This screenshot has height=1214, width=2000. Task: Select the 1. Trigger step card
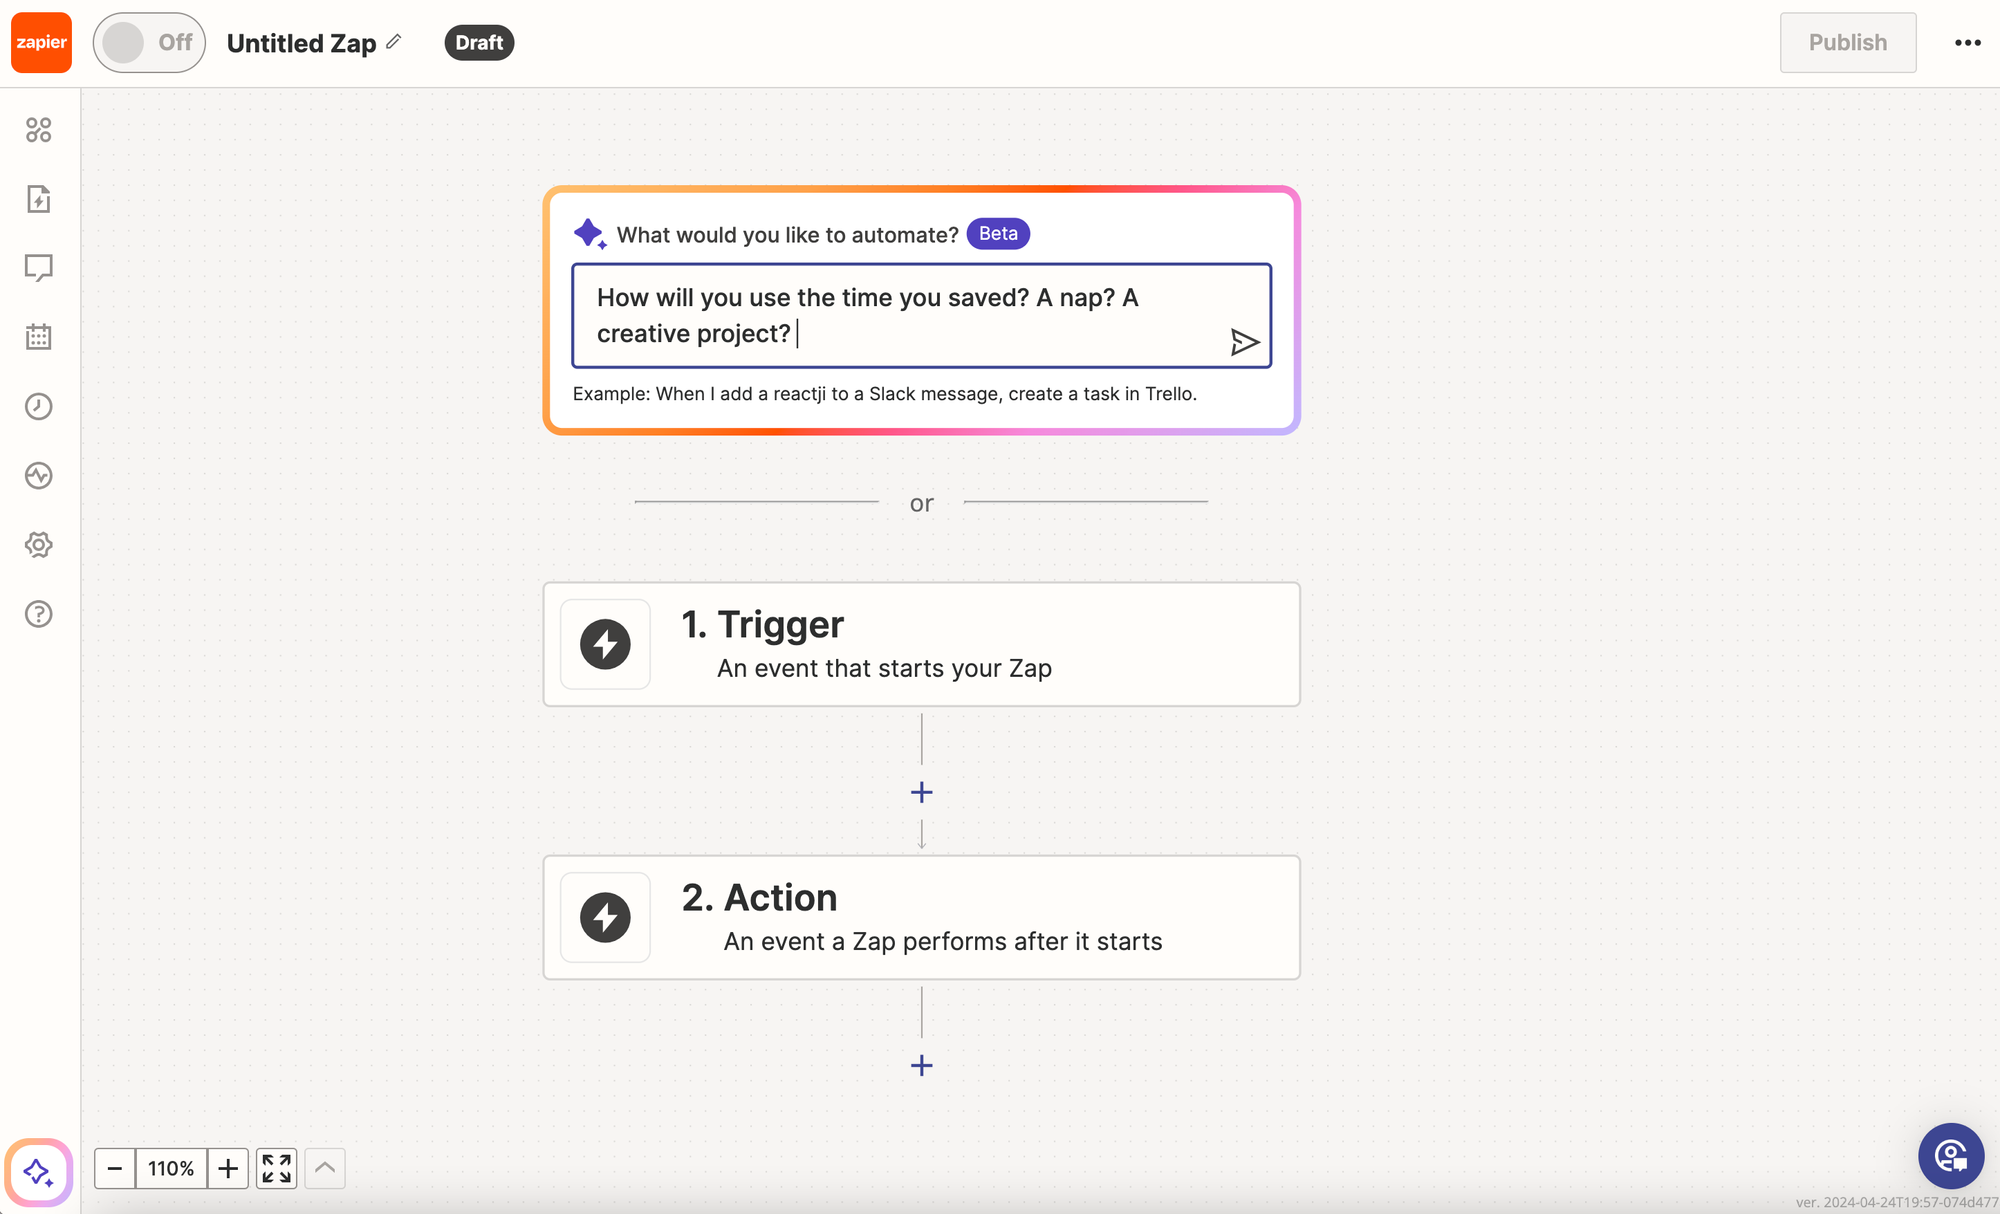click(921, 644)
